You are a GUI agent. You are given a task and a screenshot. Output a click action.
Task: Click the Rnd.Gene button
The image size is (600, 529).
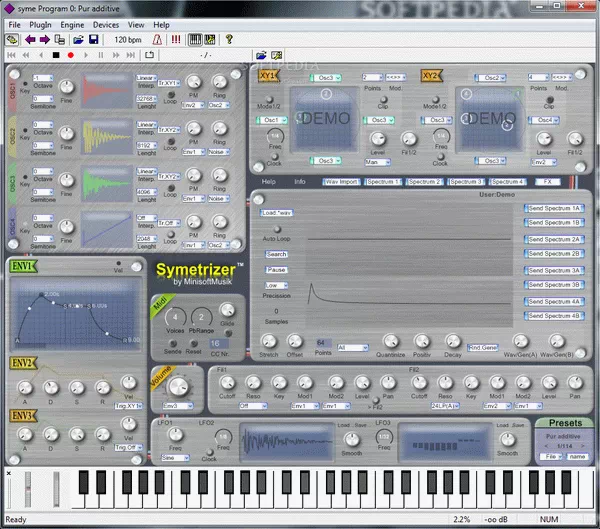[x=483, y=348]
